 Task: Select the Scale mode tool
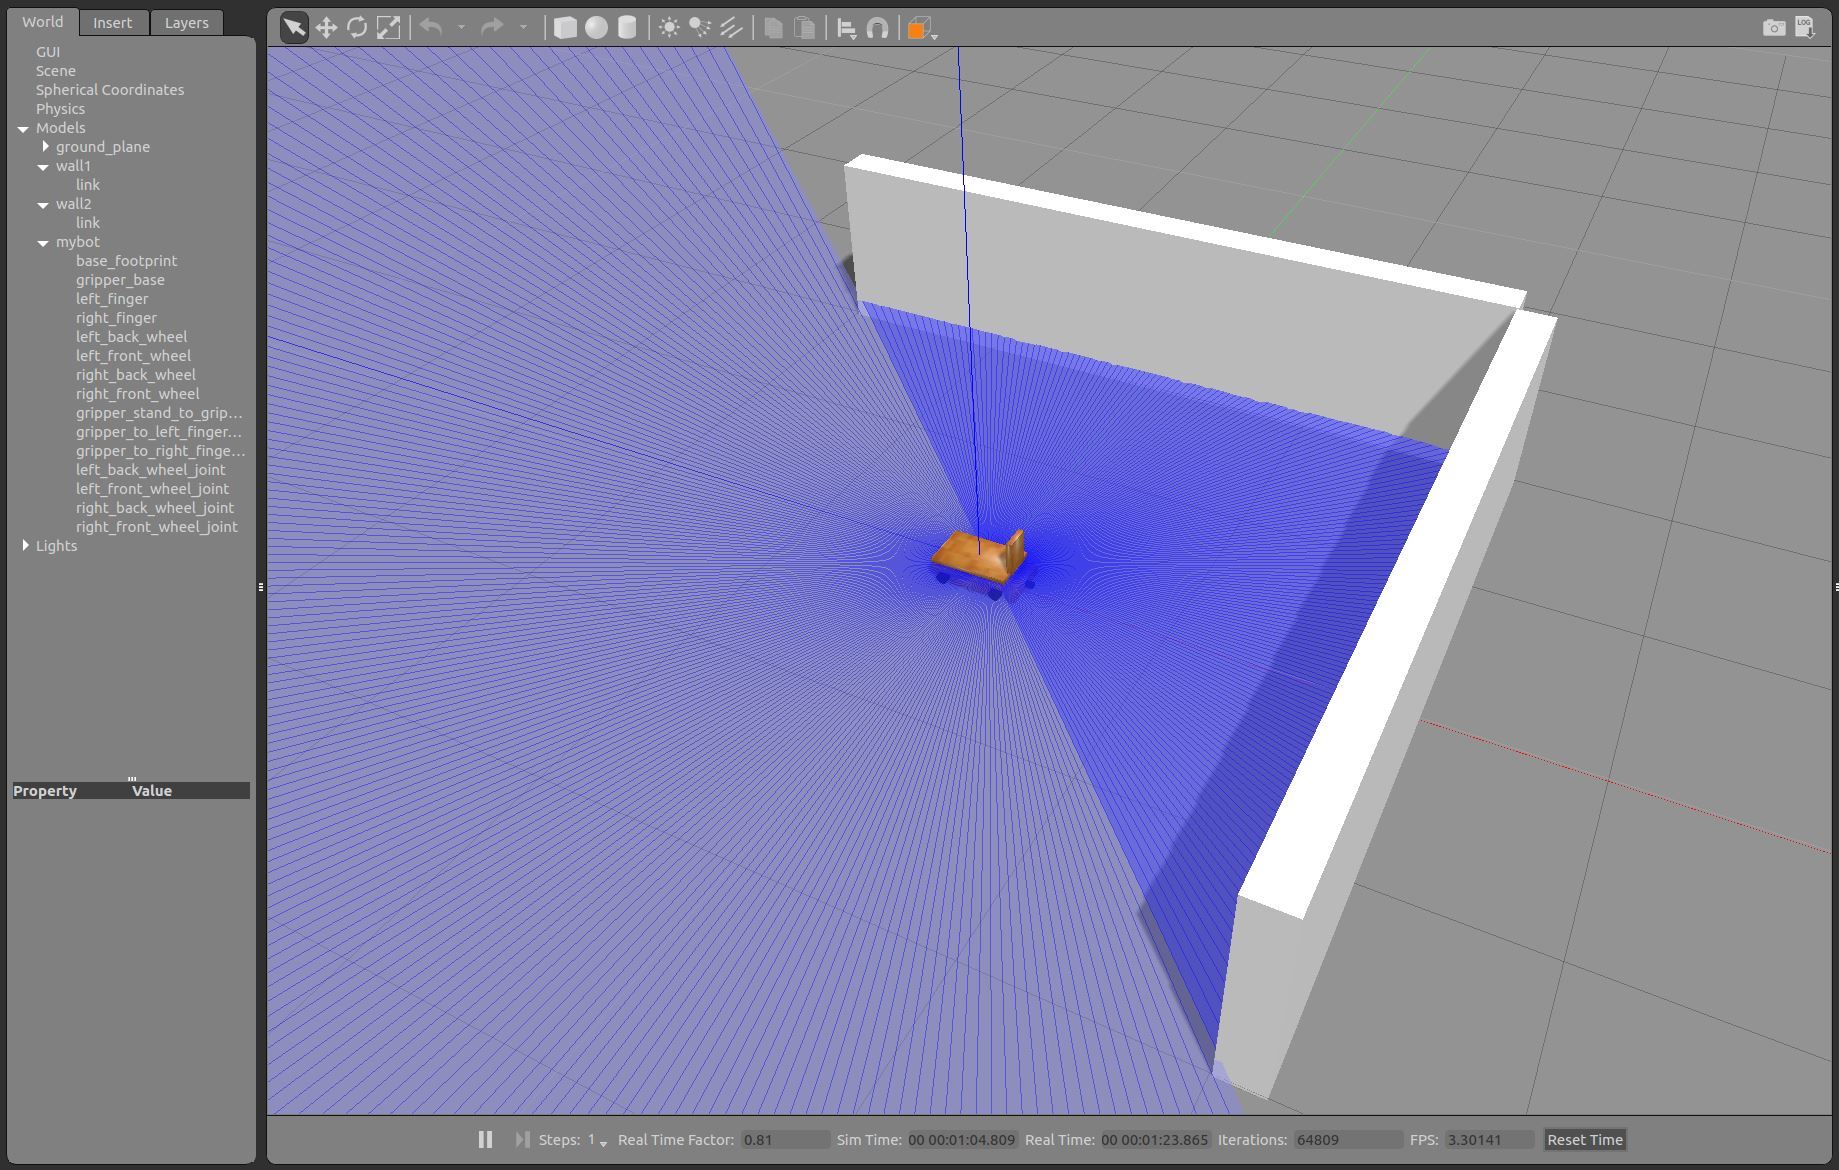point(388,28)
